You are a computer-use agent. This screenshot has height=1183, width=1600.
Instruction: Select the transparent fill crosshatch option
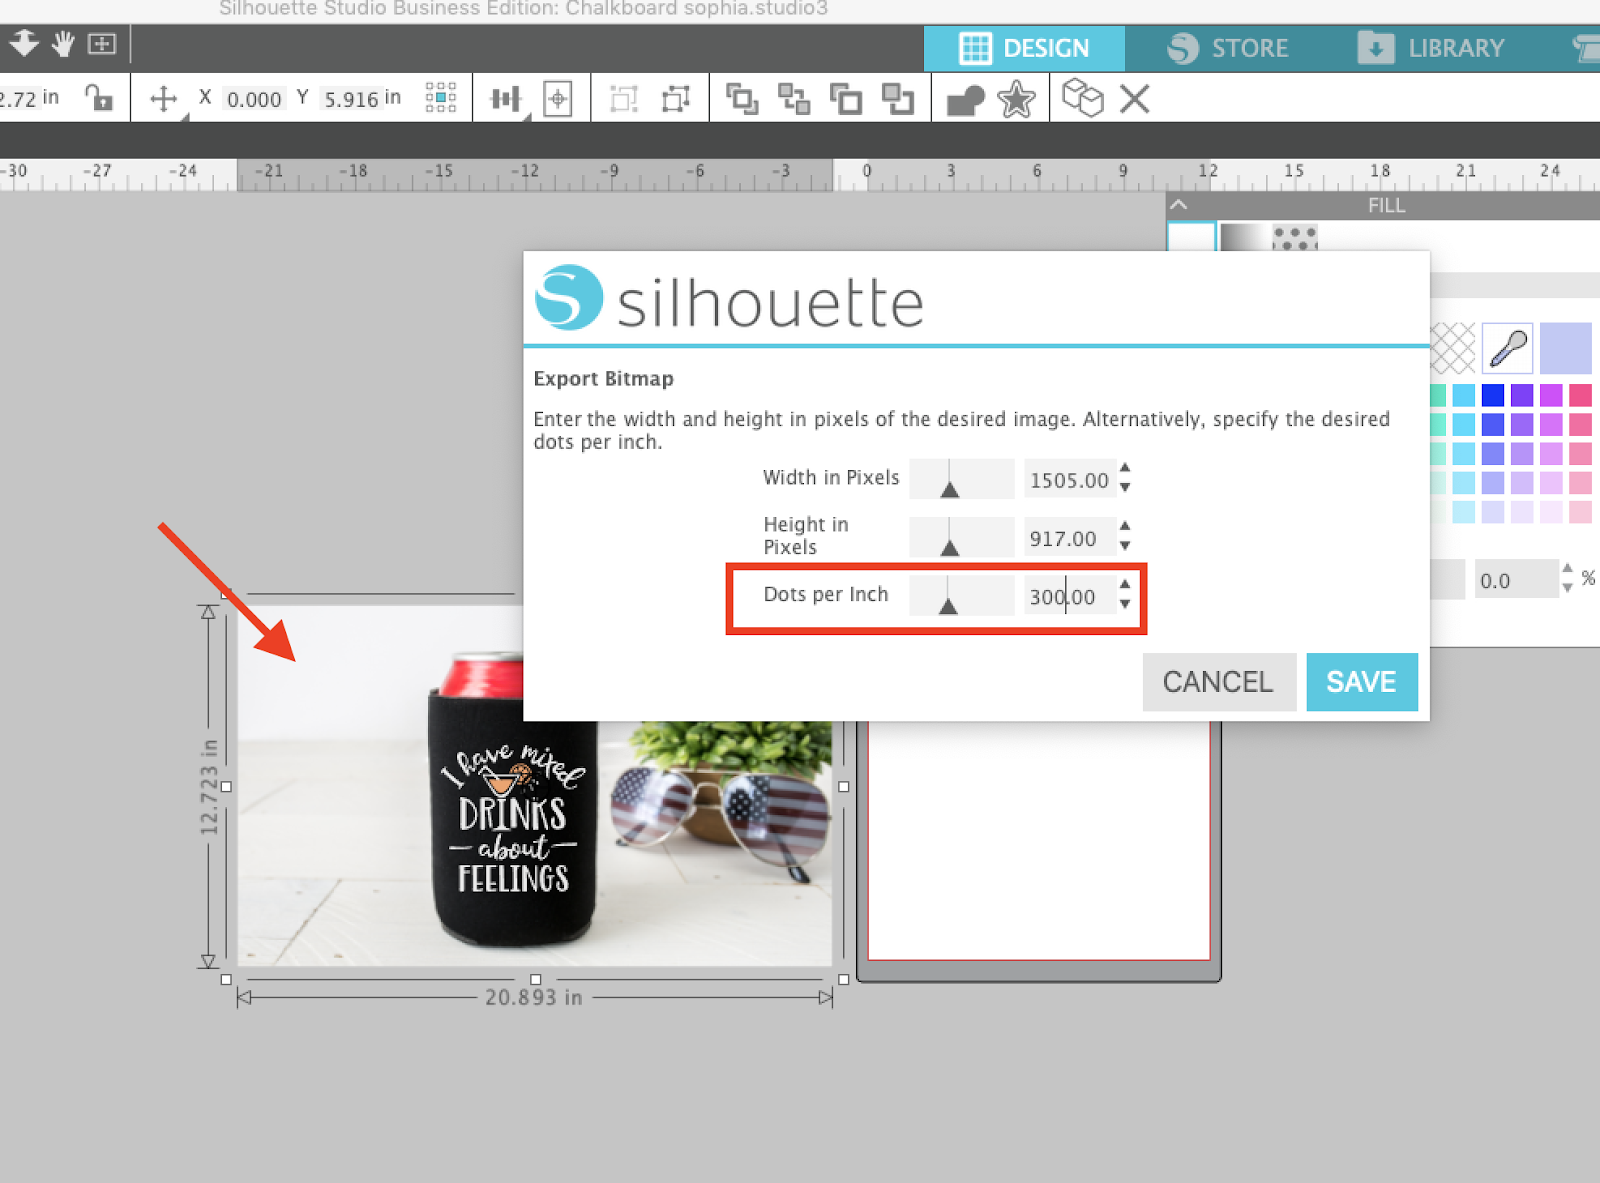1451,350
